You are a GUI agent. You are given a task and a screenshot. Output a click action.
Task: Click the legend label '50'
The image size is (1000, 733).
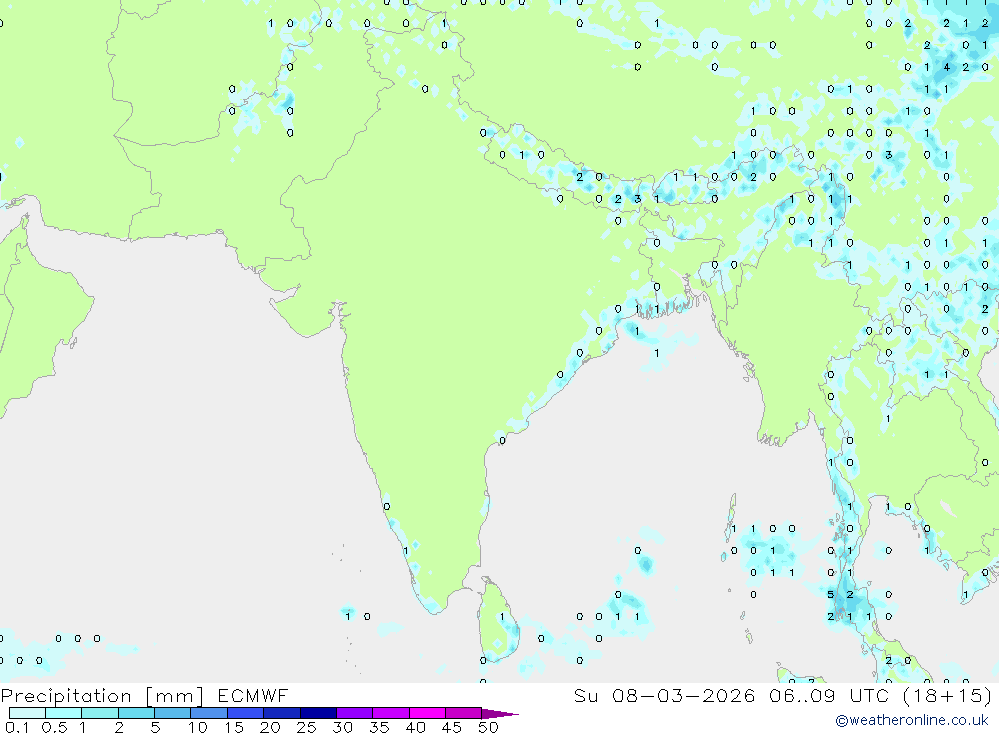[488, 727]
